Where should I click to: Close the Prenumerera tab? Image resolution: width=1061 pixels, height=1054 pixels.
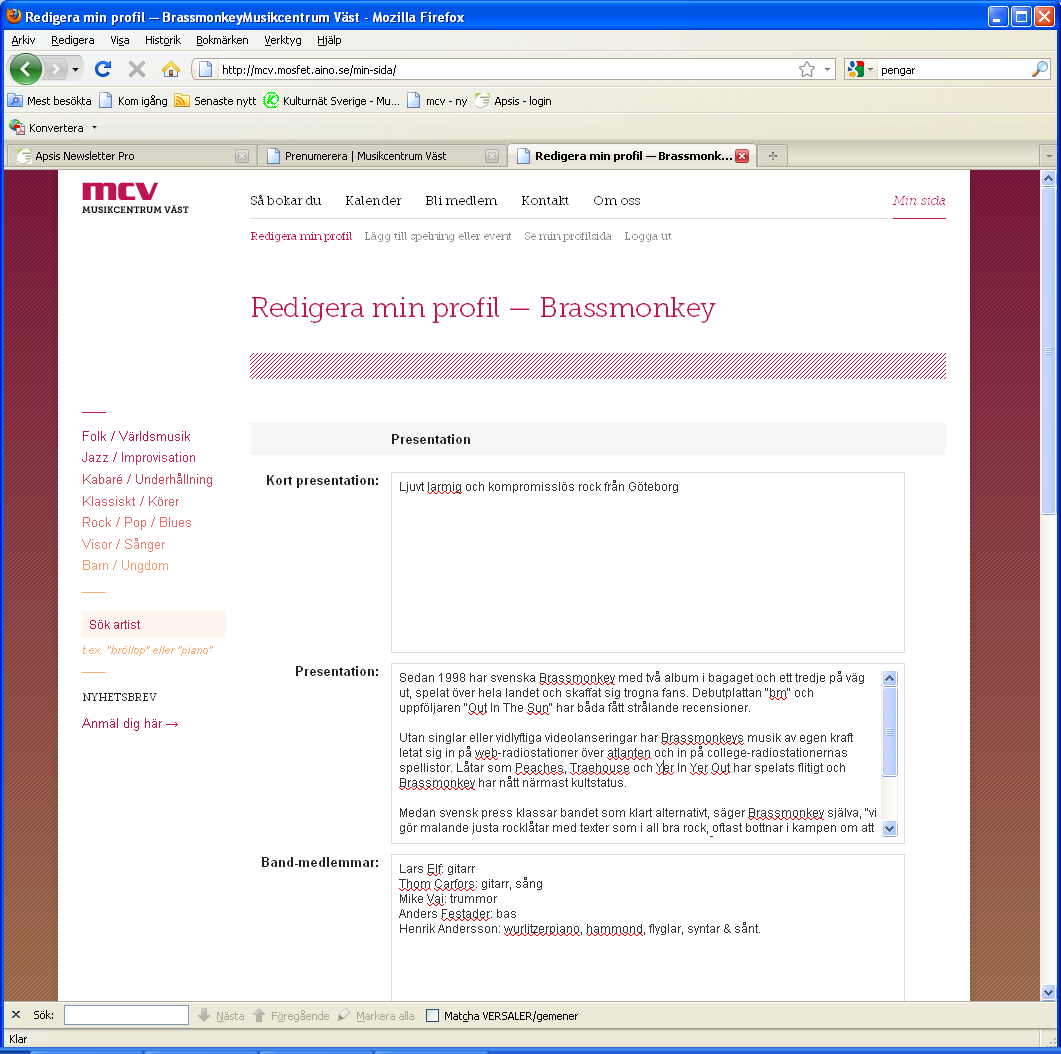click(492, 156)
